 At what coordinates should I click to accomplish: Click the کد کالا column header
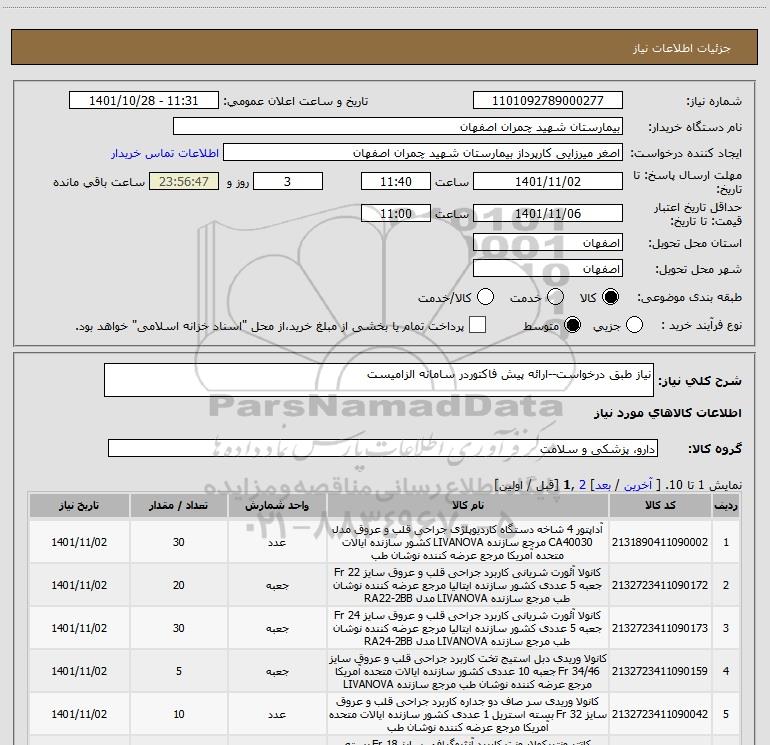(x=660, y=505)
